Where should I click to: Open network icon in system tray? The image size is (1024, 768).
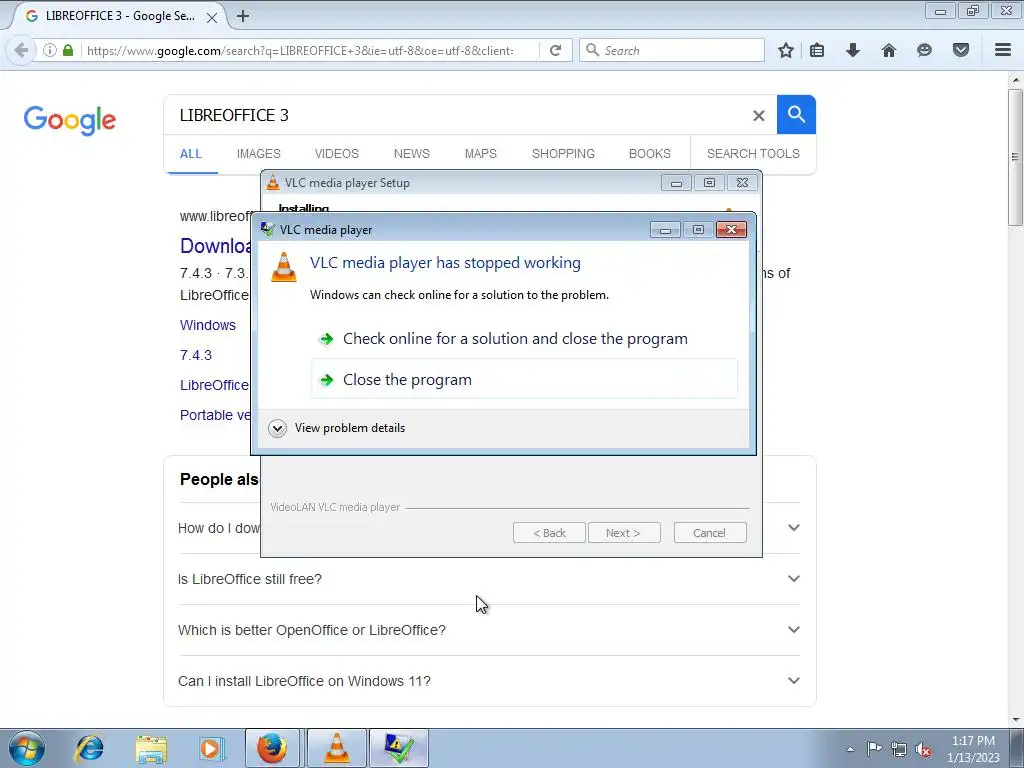tap(899, 749)
